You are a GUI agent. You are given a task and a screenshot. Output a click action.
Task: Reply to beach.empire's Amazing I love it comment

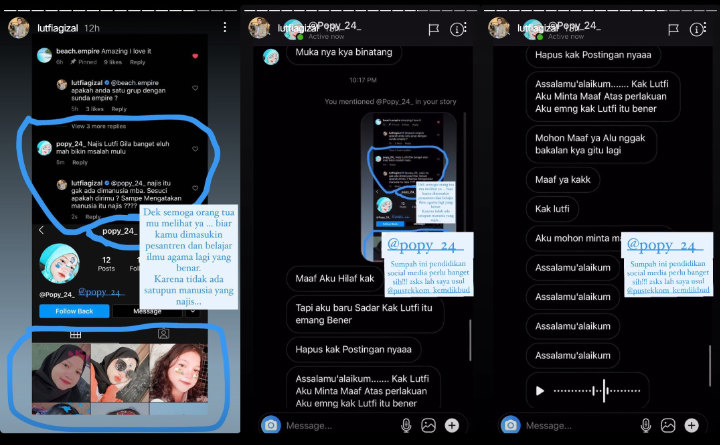[137, 62]
